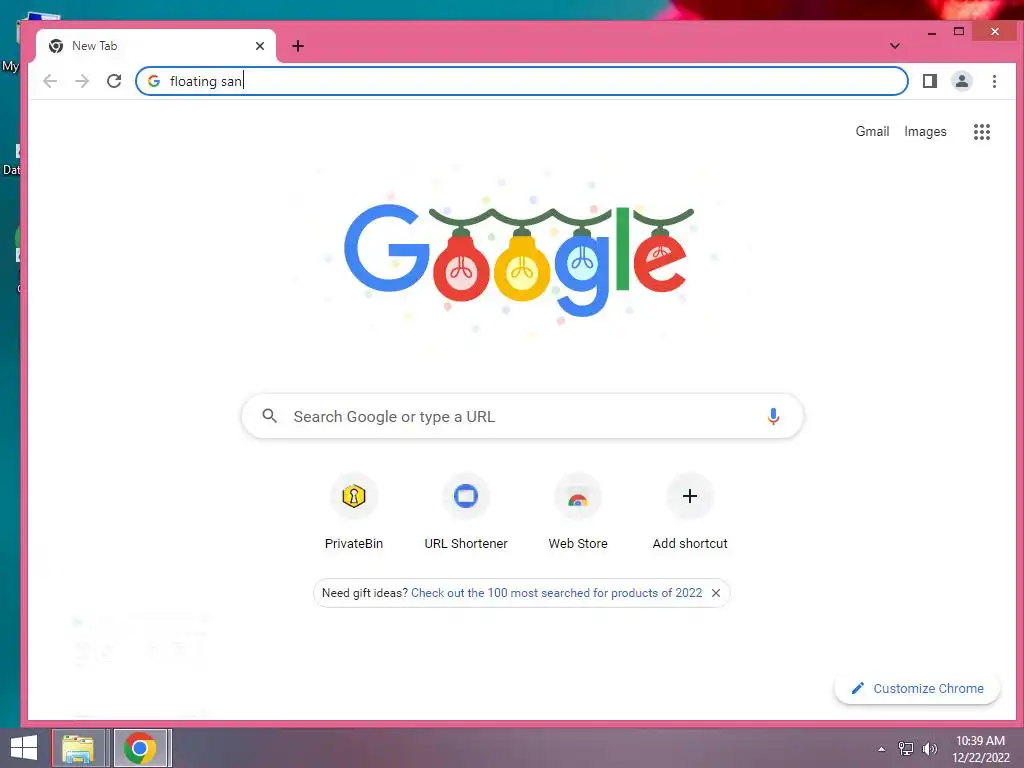Maximize the Chrome window

[959, 31]
